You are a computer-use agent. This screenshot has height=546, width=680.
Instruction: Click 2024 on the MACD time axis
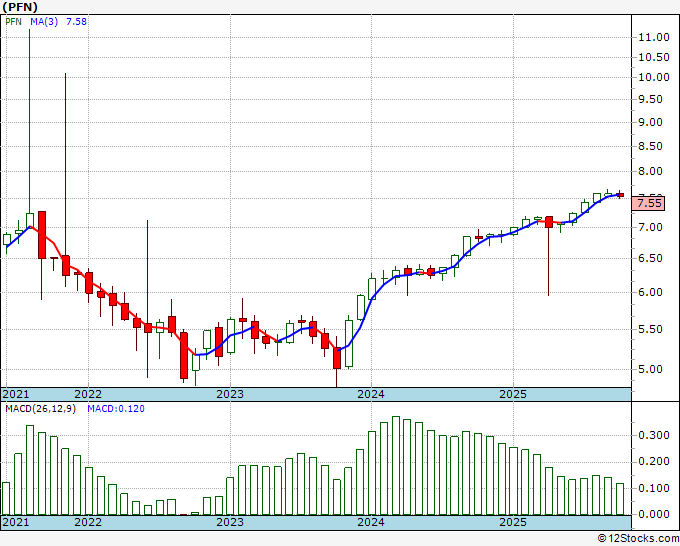(x=371, y=522)
